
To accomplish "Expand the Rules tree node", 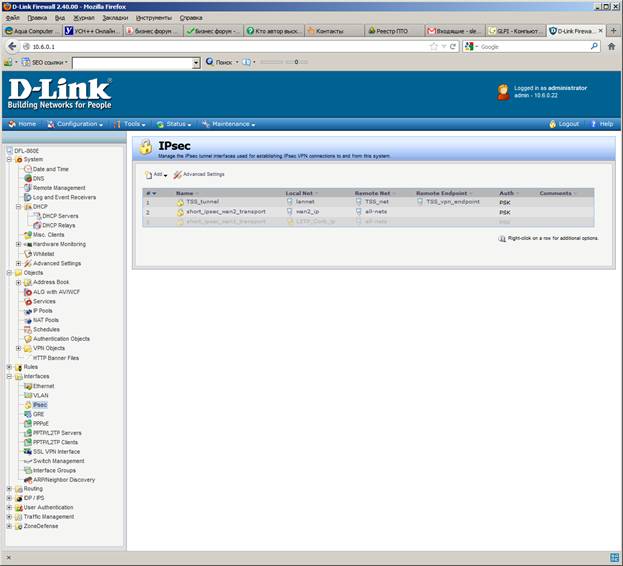I will tap(9, 367).
